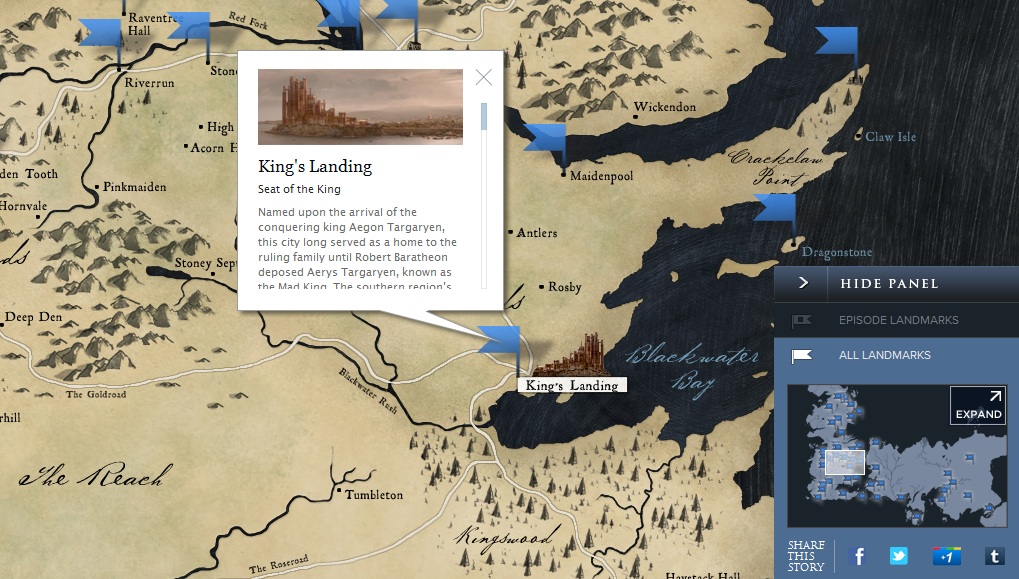1019x579 pixels.
Task: Click the Hide Panel label
Action: point(889,283)
